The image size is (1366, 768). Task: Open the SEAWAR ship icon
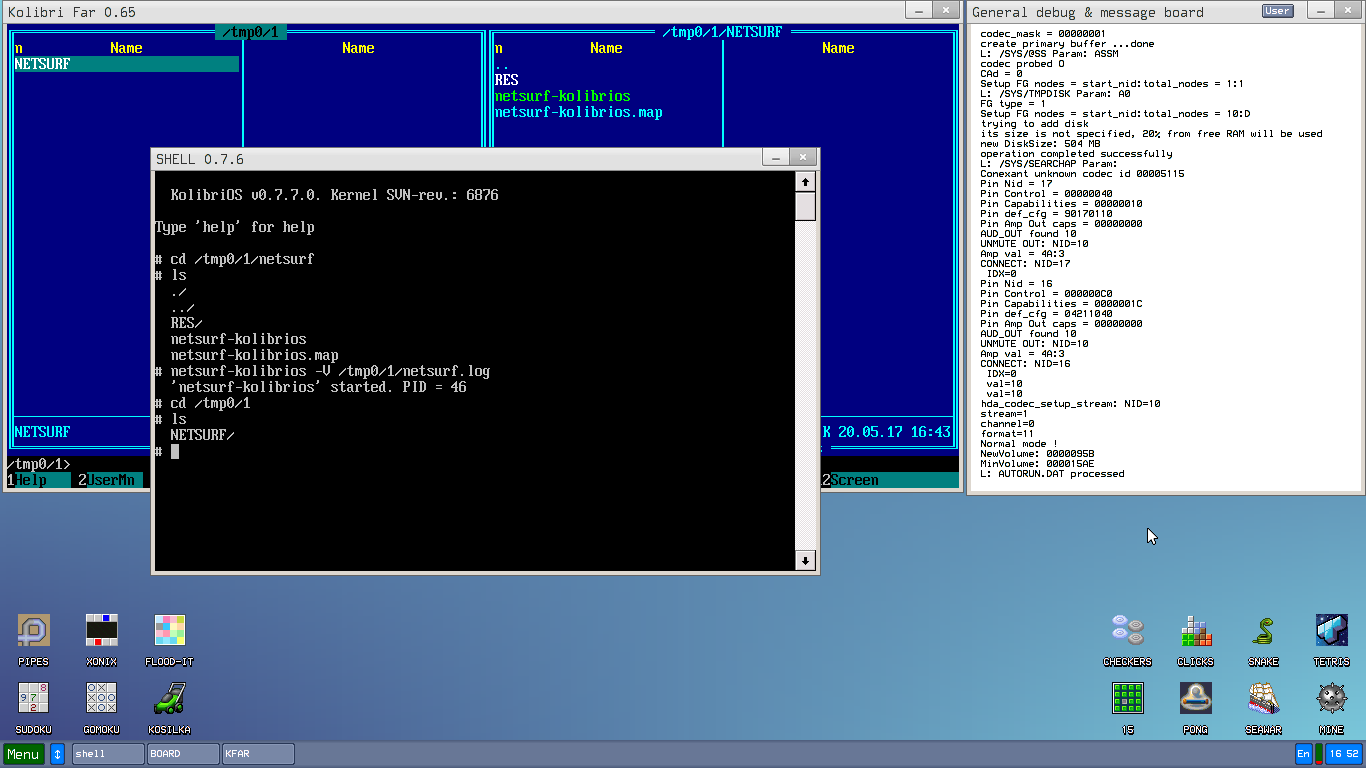pyautogui.click(x=1263, y=699)
